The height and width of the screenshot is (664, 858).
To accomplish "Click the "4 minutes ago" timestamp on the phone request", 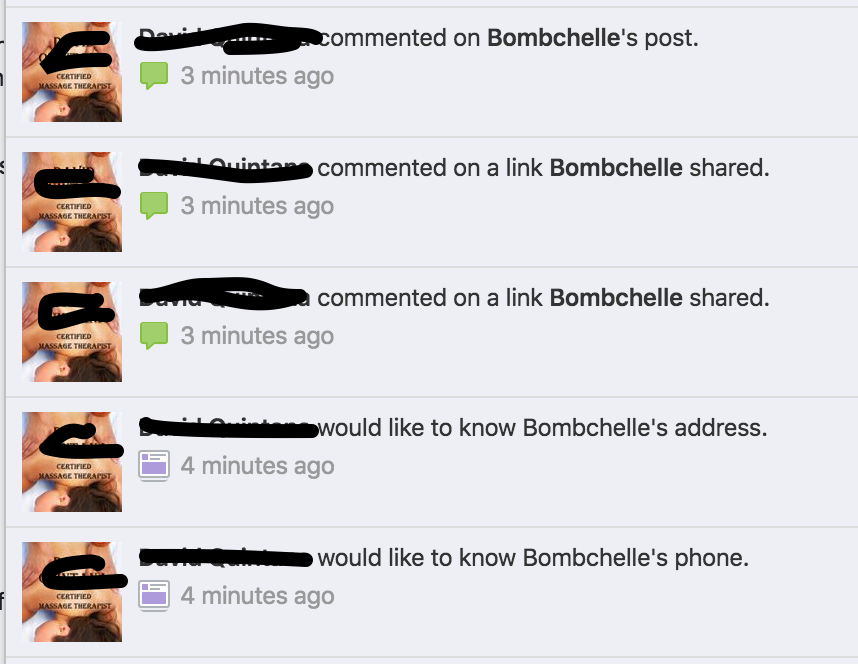I will tap(257, 596).
